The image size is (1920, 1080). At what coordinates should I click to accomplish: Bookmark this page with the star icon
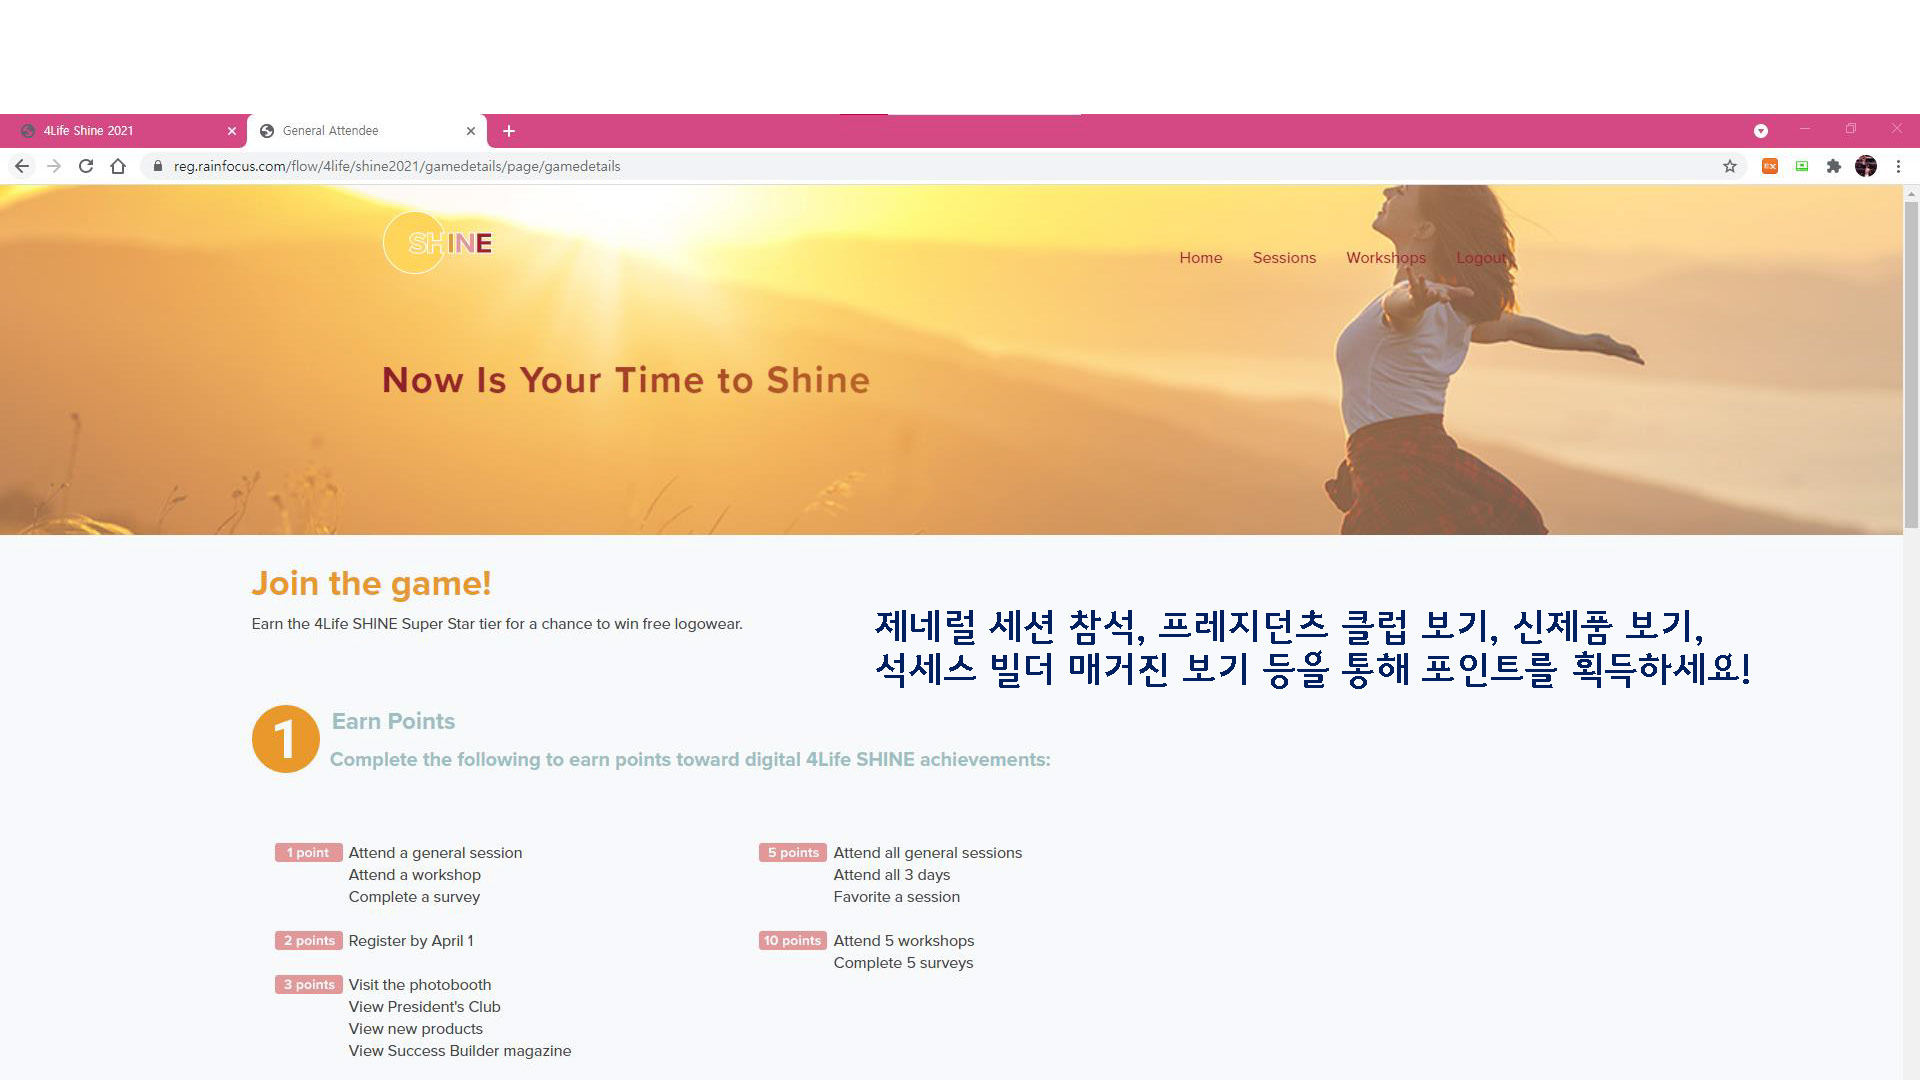[x=1730, y=166]
